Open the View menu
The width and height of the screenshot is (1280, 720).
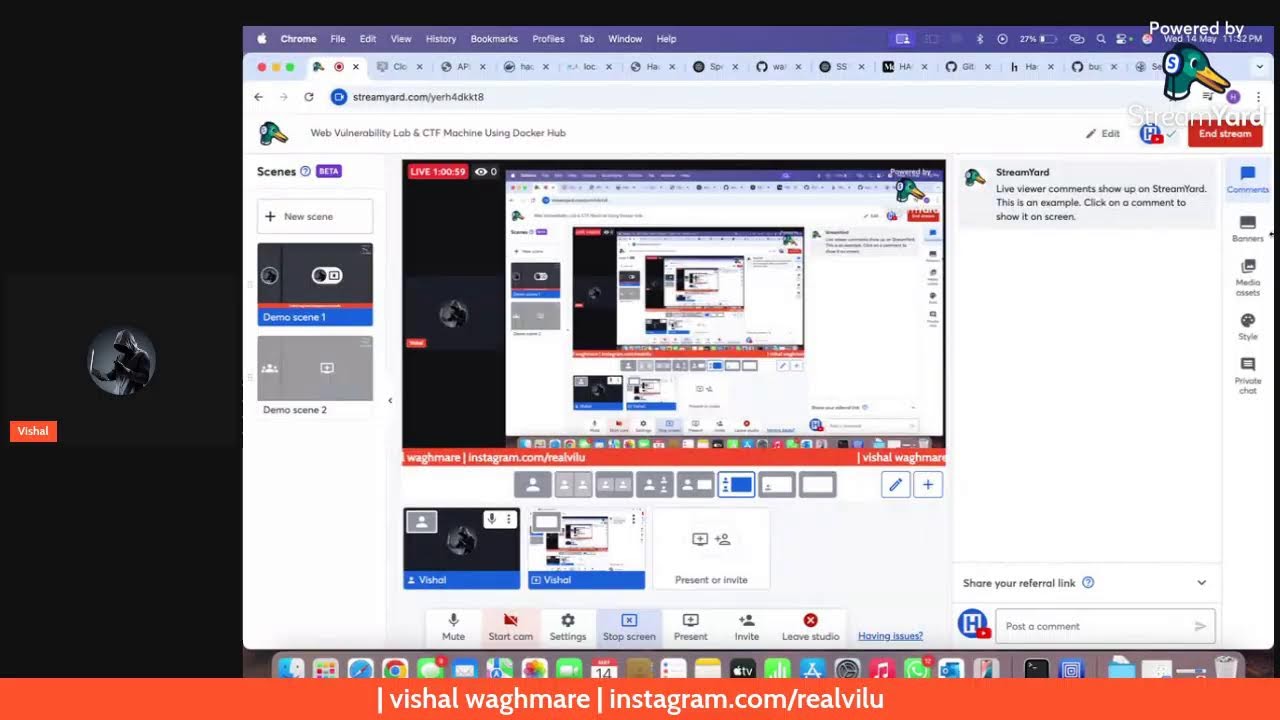401,39
